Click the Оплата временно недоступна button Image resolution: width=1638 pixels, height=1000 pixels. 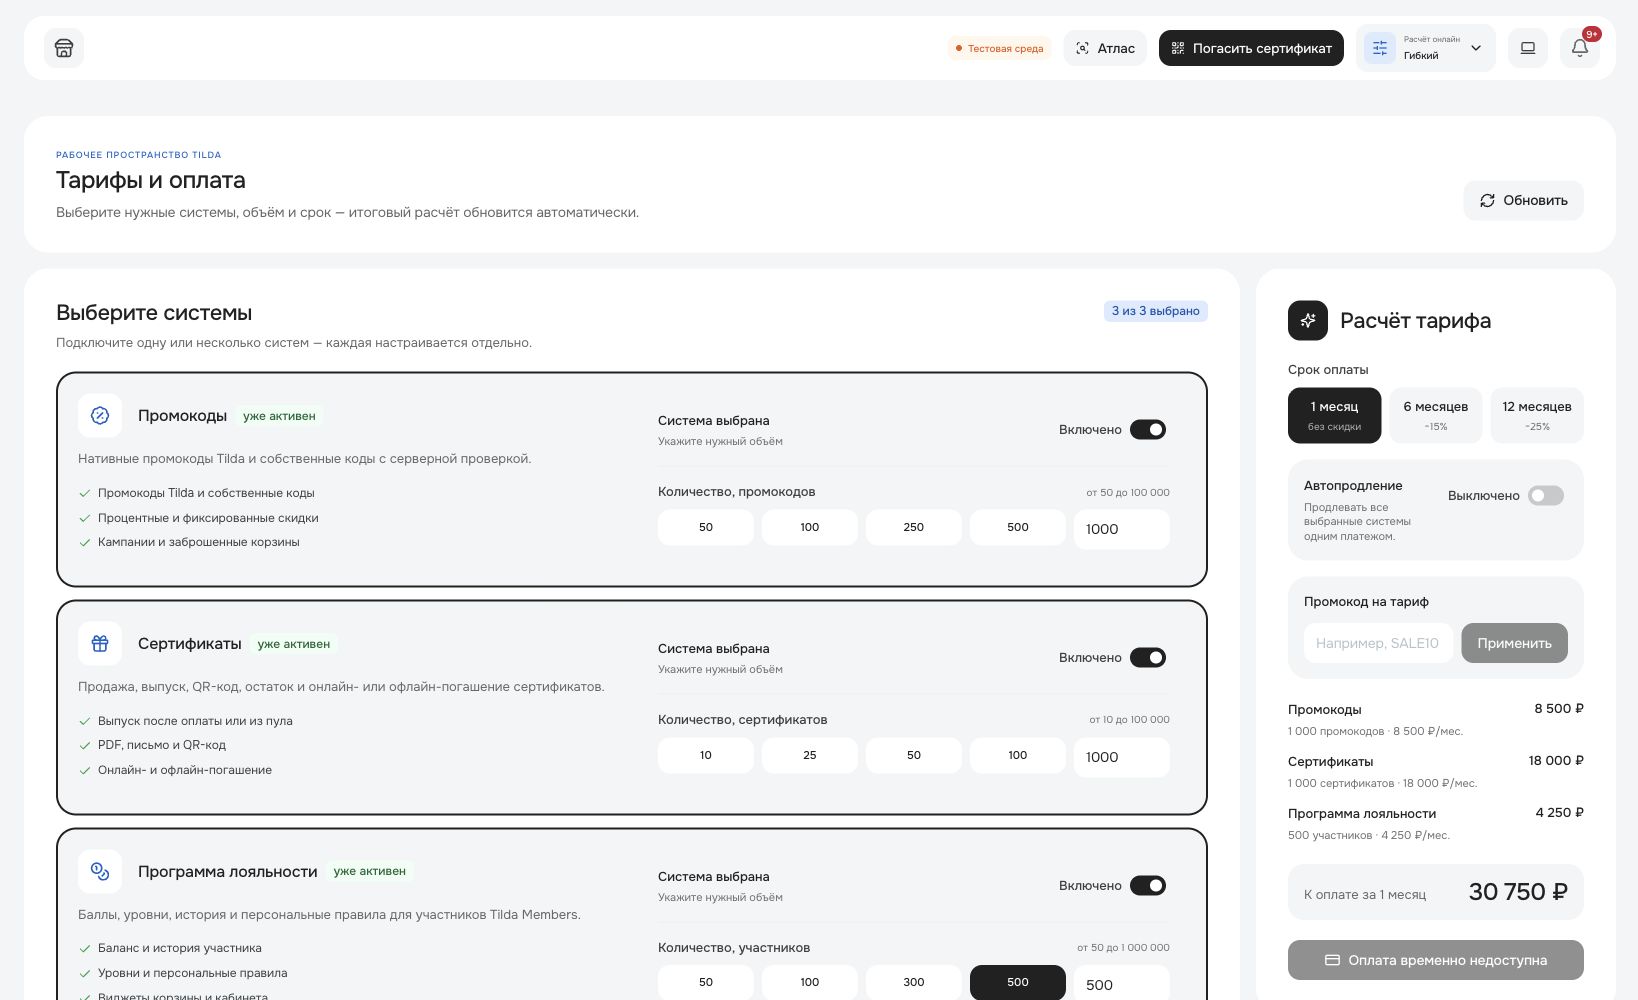click(x=1436, y=960)
